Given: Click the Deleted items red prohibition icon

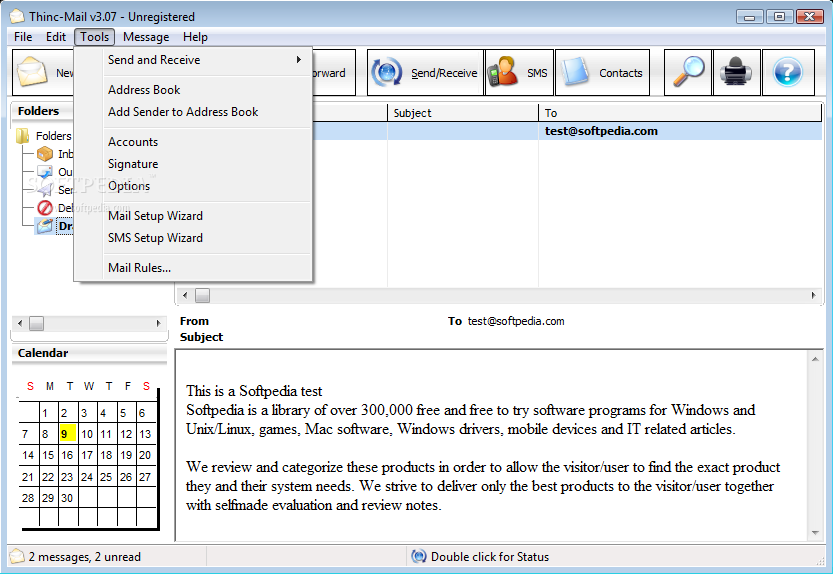Looking at the screenshot, I should coord(45,208).
